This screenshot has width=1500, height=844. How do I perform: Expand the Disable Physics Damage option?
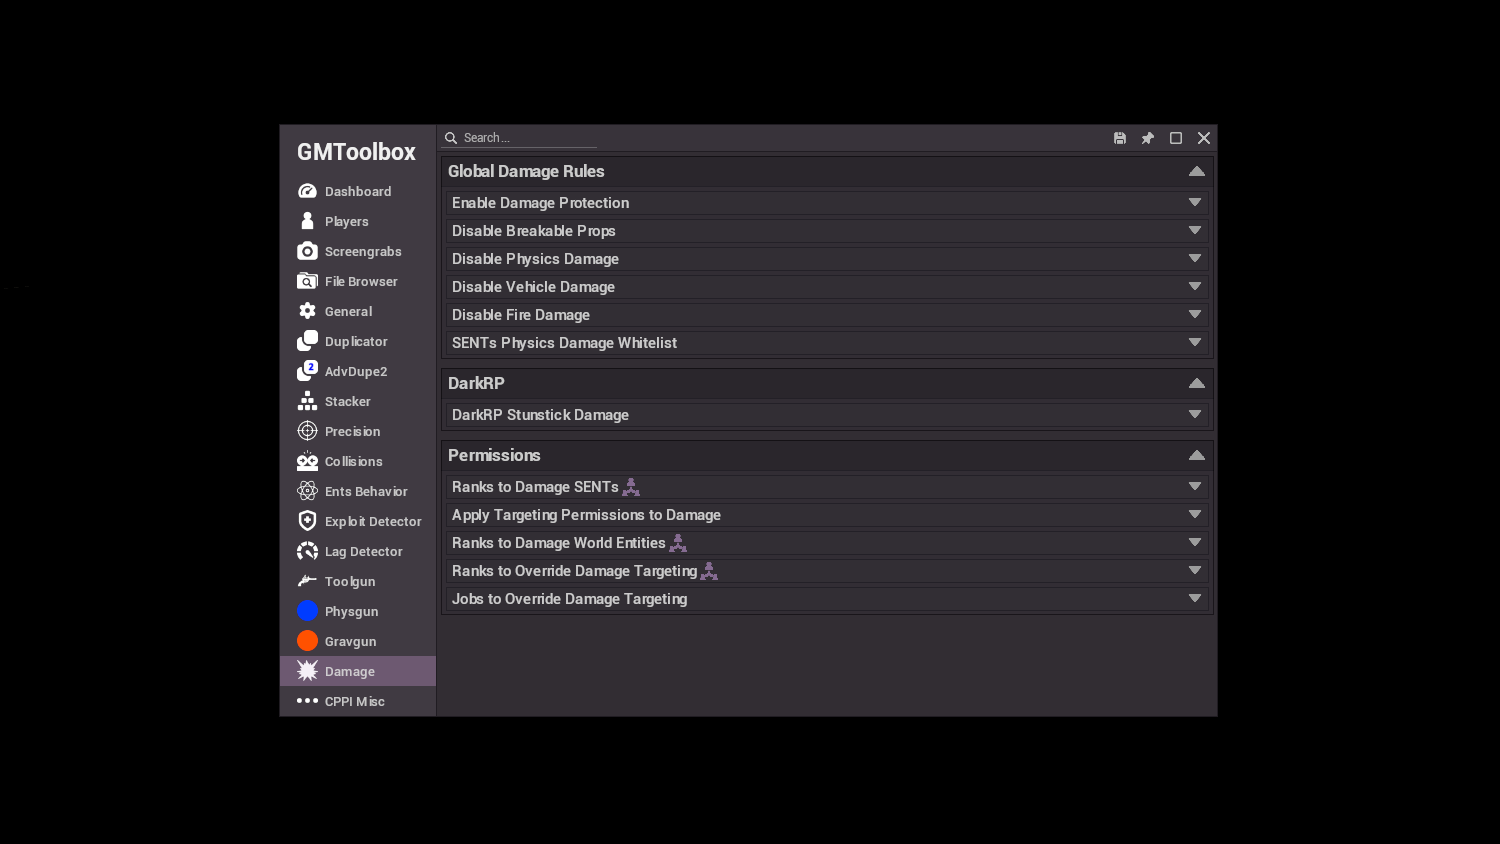point(827,259)
